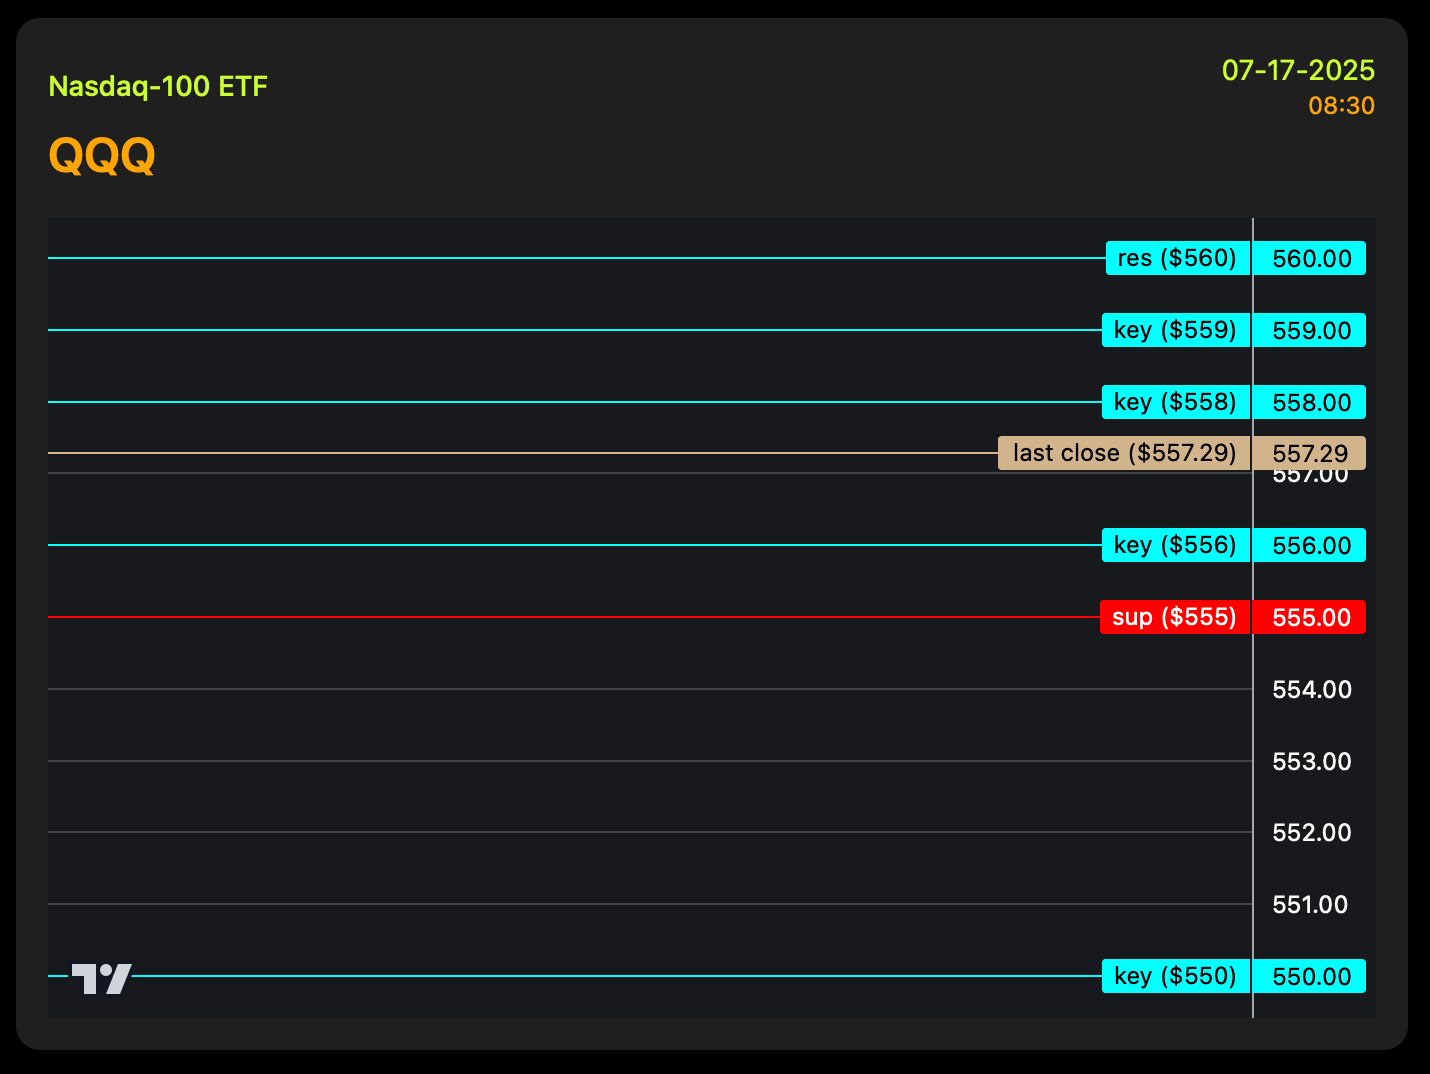Screen dimensions: 1430x1074
Task: Click the 558.00 cyan price tag
Action: [1310, 403]
